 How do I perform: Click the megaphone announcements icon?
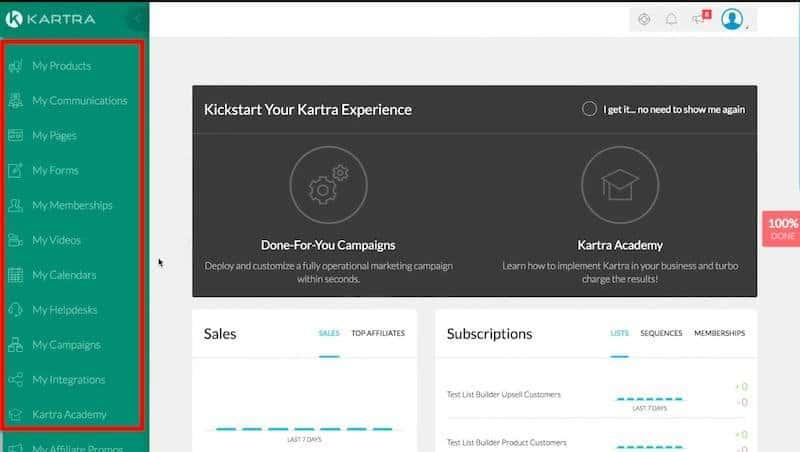(x=699, y=19)
